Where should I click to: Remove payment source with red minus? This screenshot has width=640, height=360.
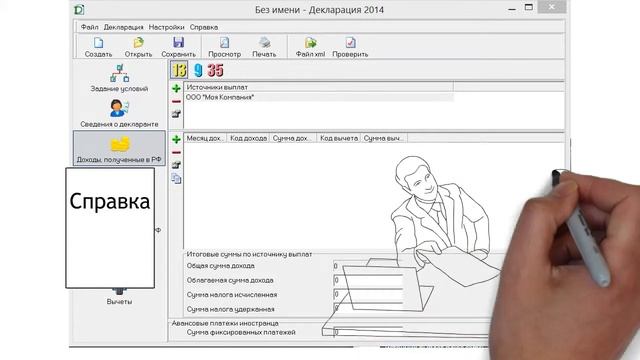[176, 101]
